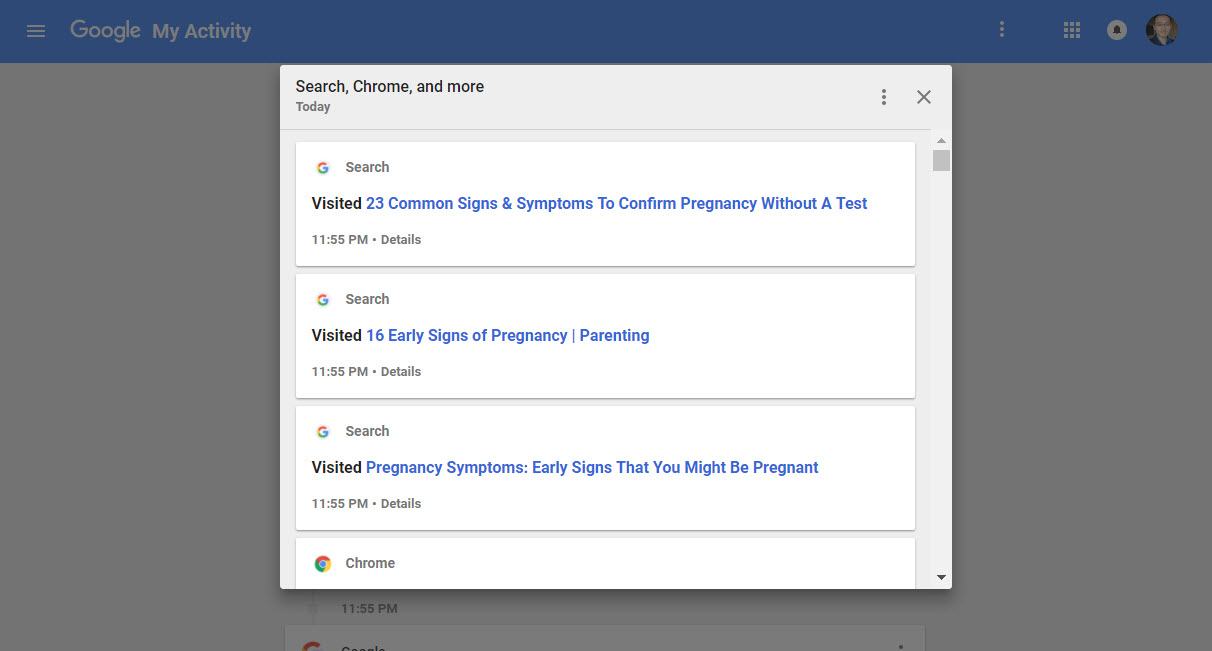1212x651 pixels.
Task: Open the dialog's three-dot more options
Action: [x=884, y=97]
